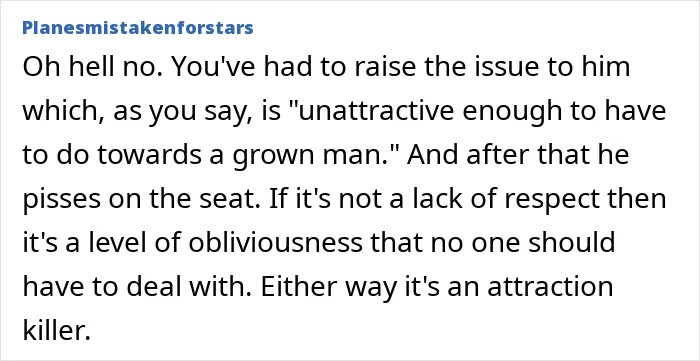Screen dimensions: 700x361
Task: Open the Planesmistakenforstars user profile link
Action: 138,28
